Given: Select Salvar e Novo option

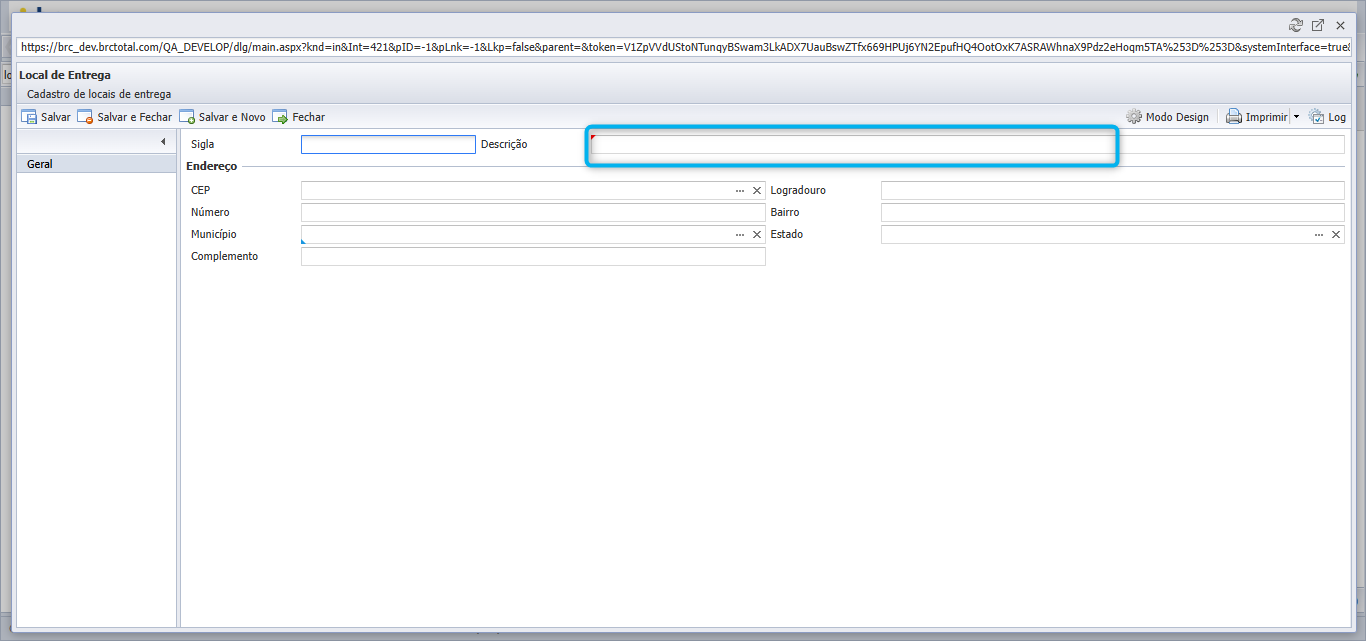Looking at the screenshot, I should 222,117.
